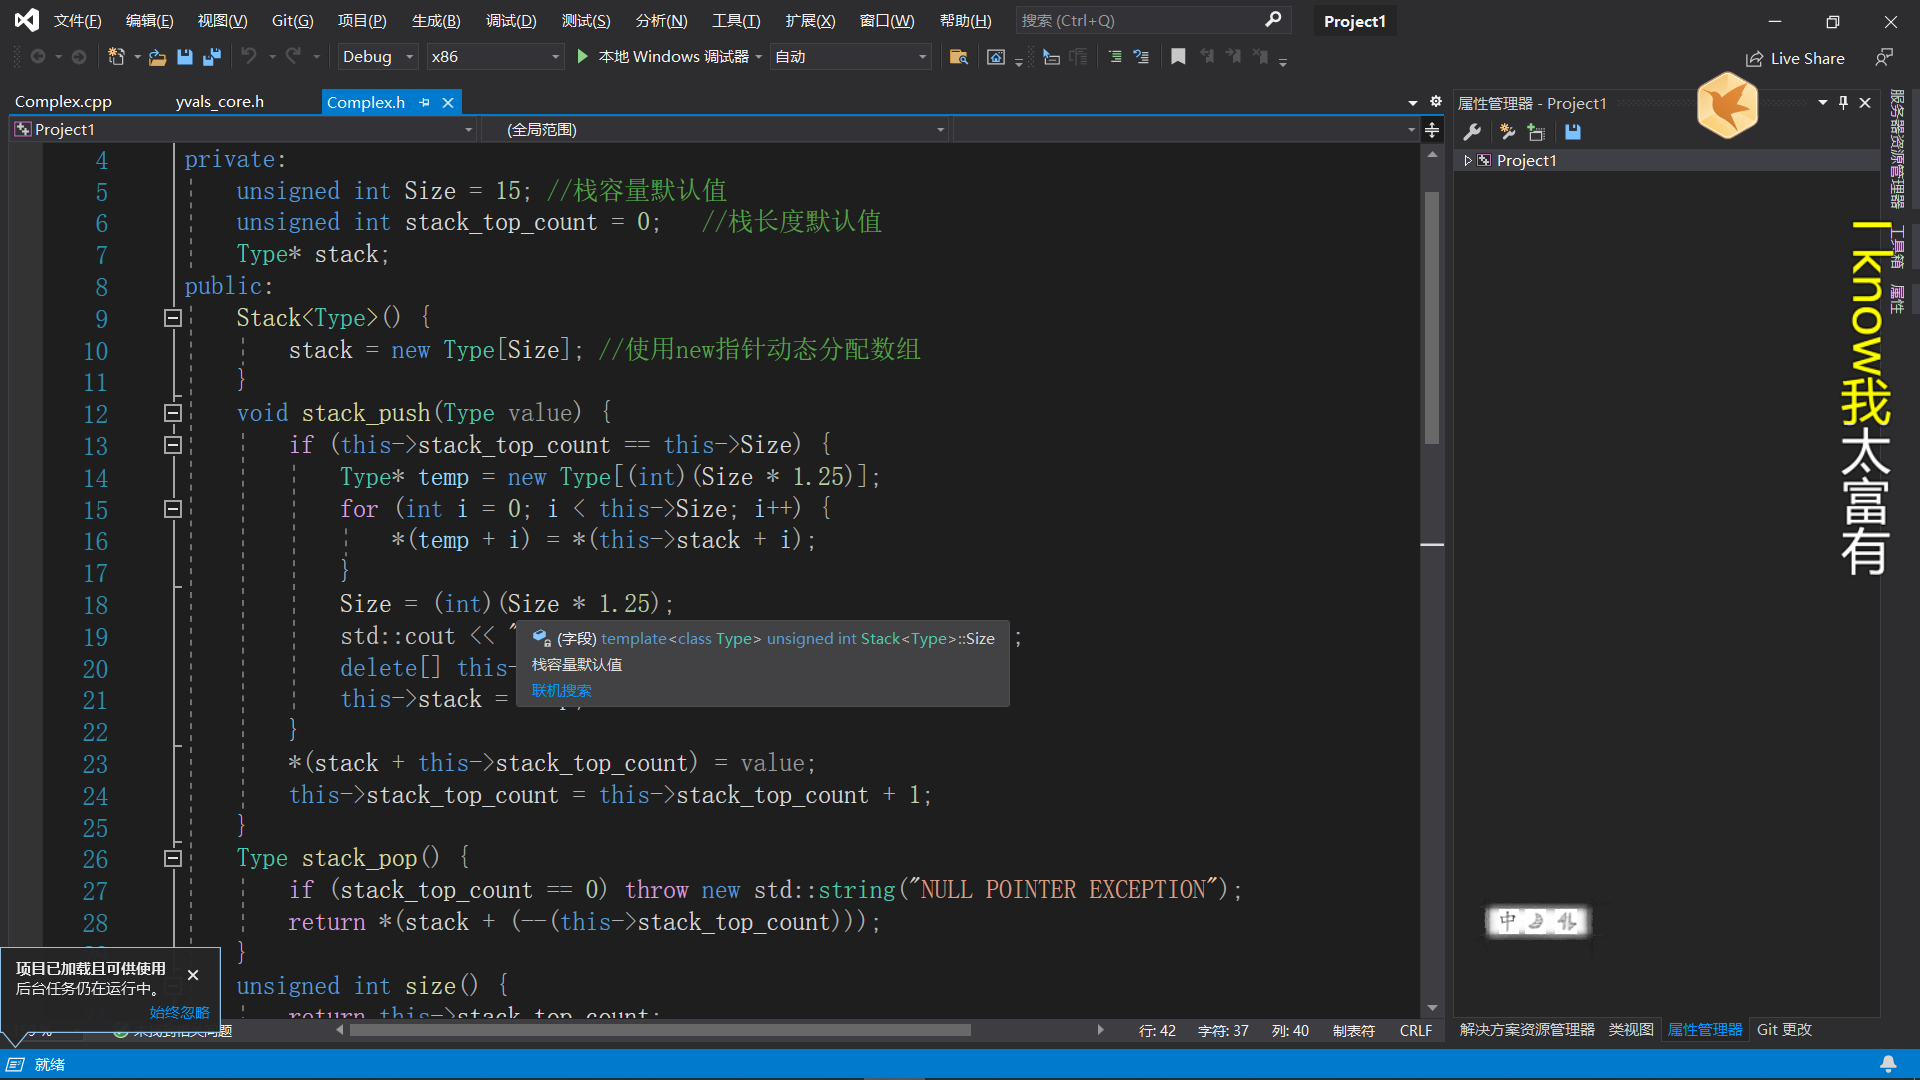Toggle auto-hide pin on the Property Manager panel

[1843, 102]
